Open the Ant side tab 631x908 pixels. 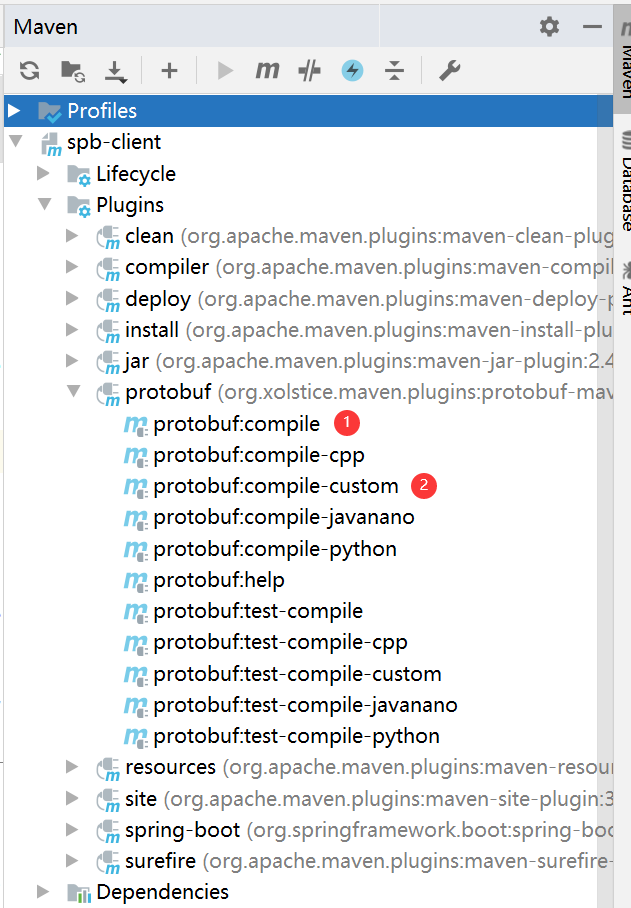(625, 288)
